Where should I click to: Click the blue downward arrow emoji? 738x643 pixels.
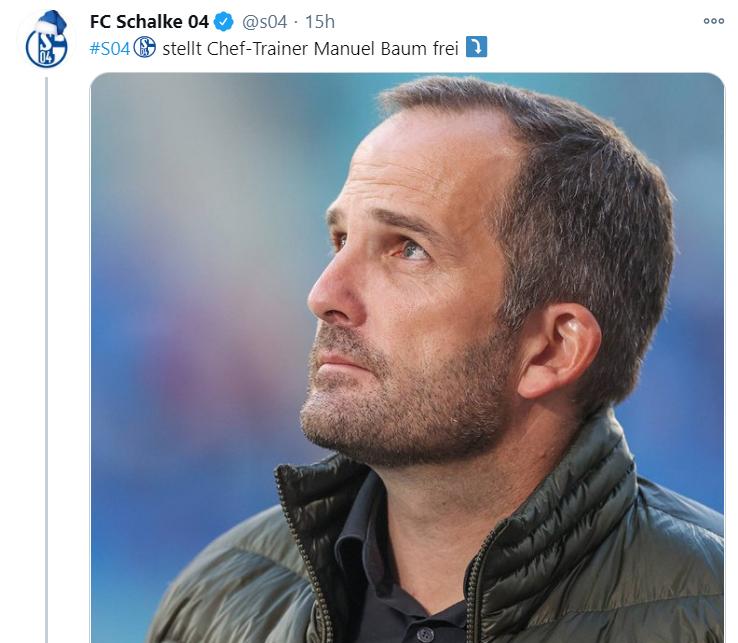[476, 47]
